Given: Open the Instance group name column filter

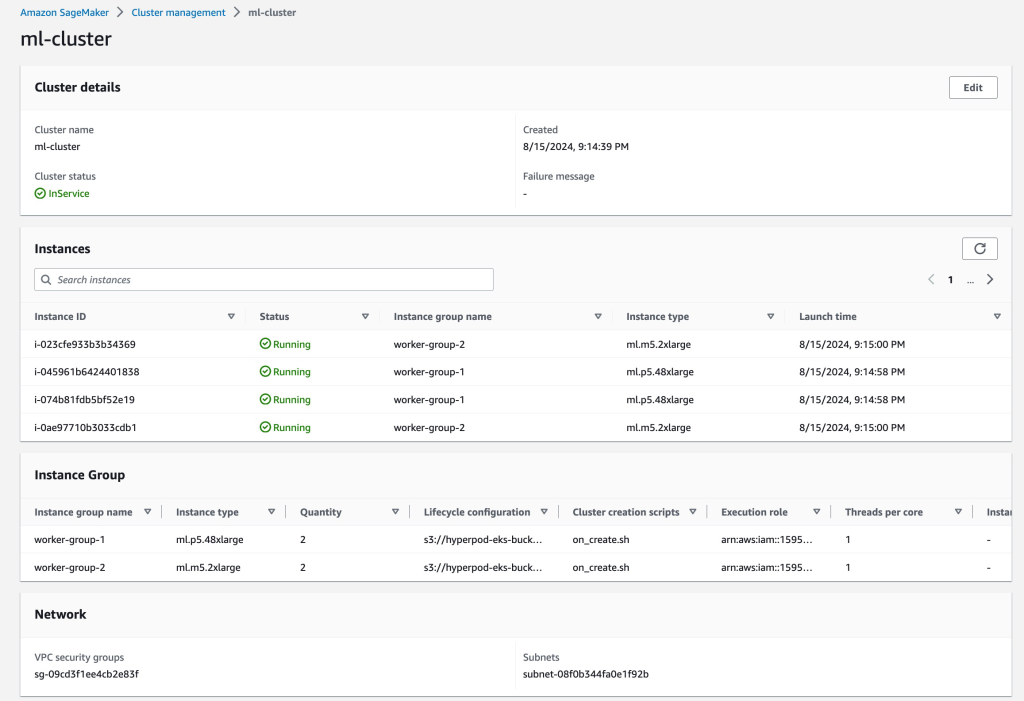Looking at the screenshot, I should click(598, 316).
